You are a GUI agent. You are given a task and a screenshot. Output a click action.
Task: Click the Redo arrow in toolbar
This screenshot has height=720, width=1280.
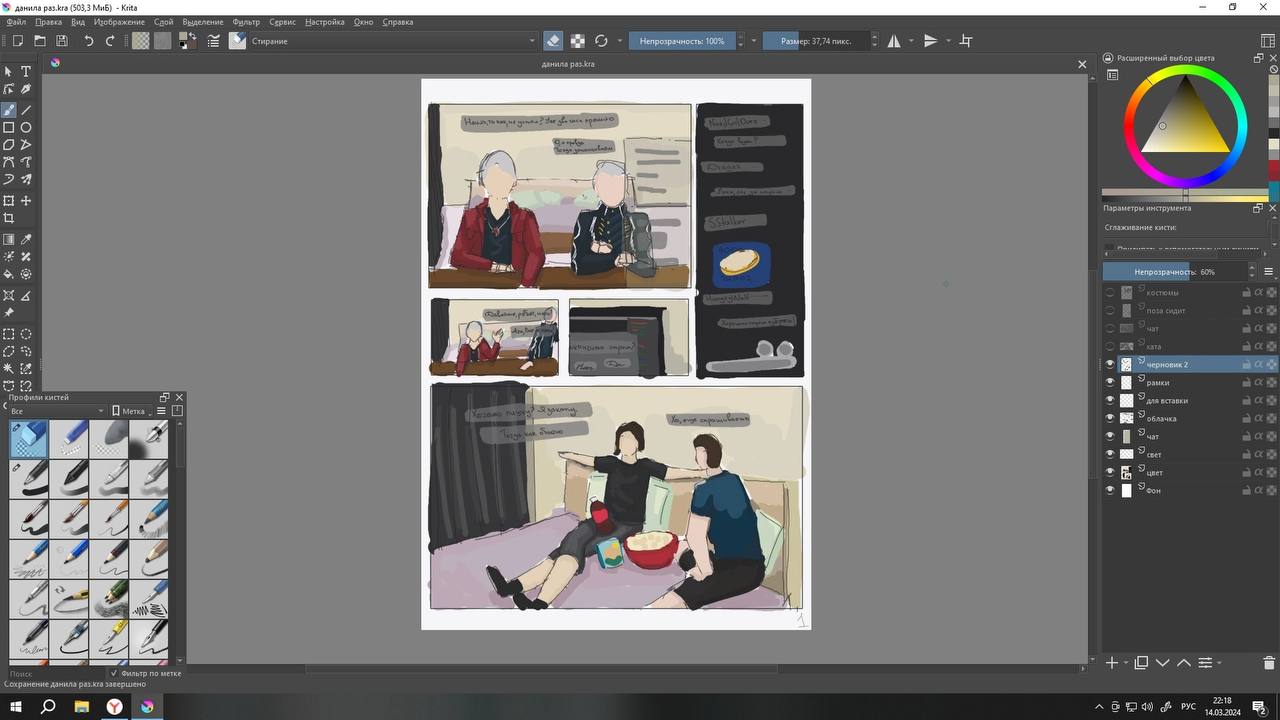[110, 41]
